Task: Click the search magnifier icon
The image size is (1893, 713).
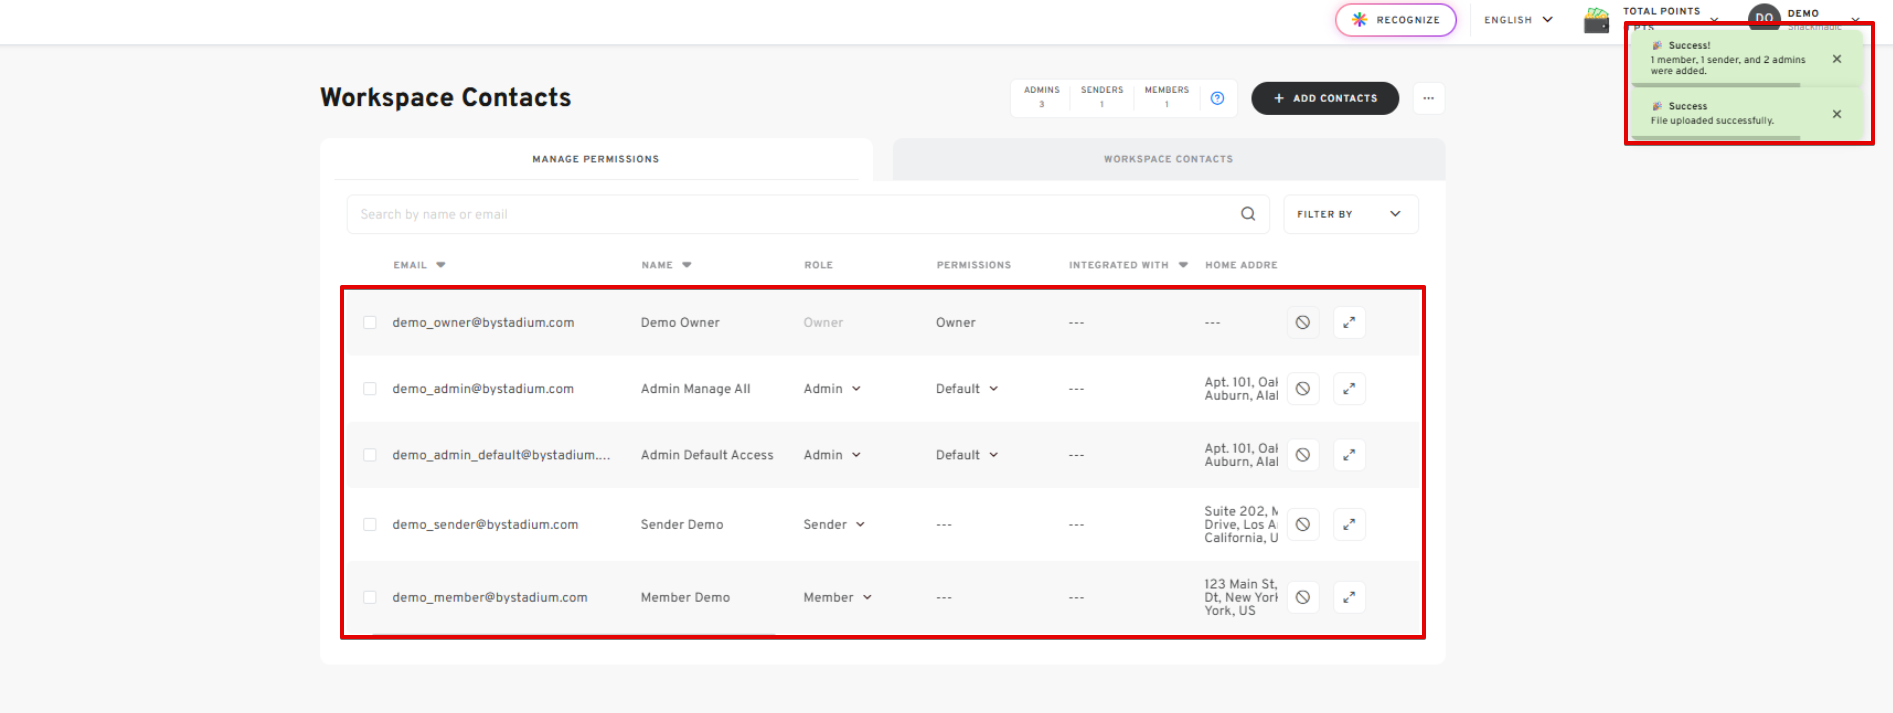Action: (1247, 214)
